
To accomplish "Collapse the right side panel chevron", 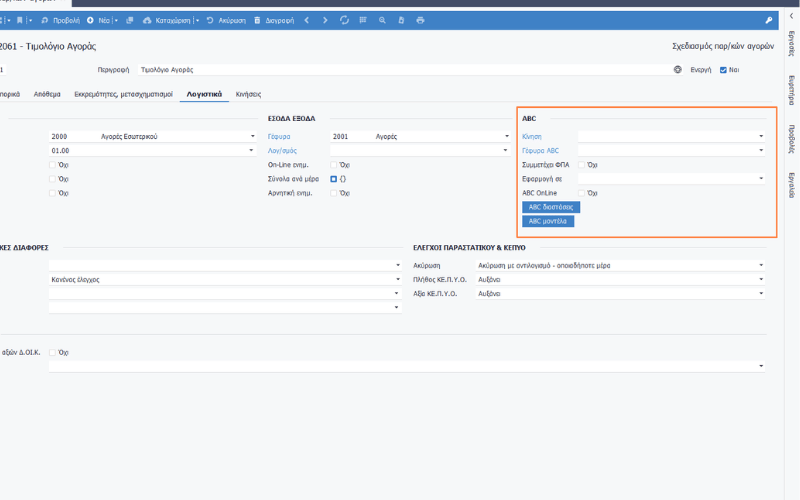I will [x=792, y=16].
